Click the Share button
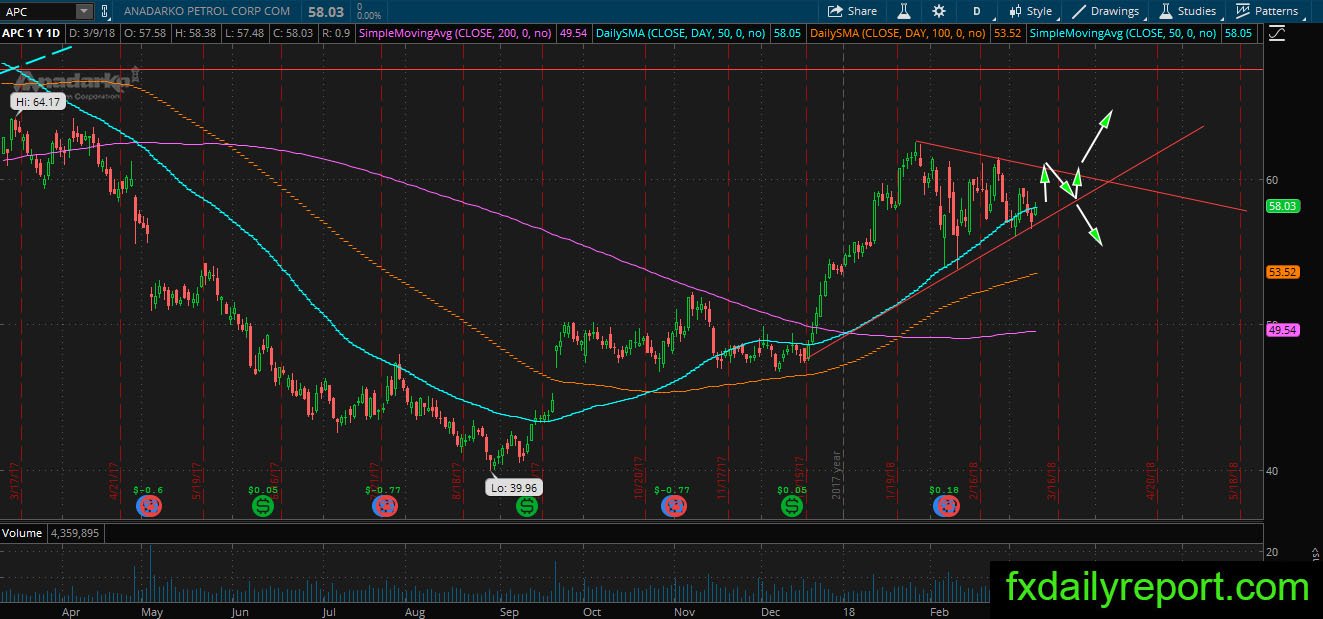 click(852, 11)
